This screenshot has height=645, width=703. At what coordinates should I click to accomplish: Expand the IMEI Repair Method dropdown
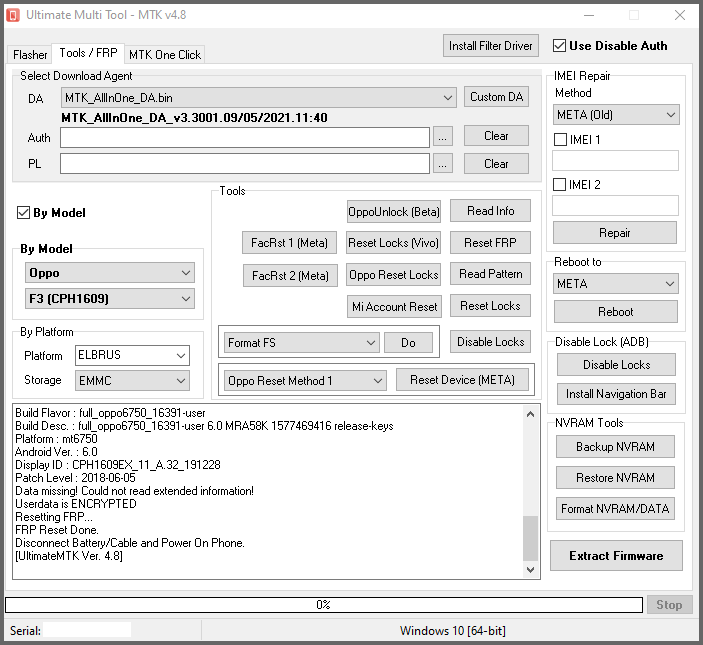[615, 115]
